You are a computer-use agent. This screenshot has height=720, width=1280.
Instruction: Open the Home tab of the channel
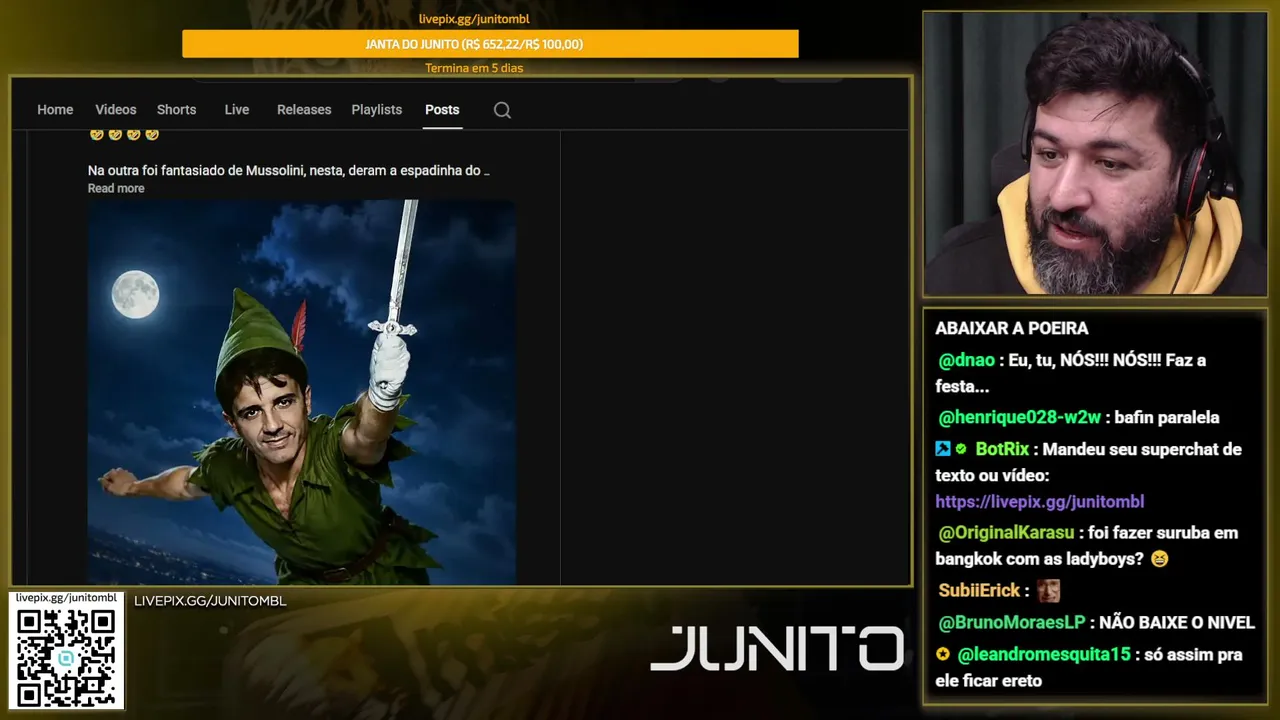coord(55,110)
